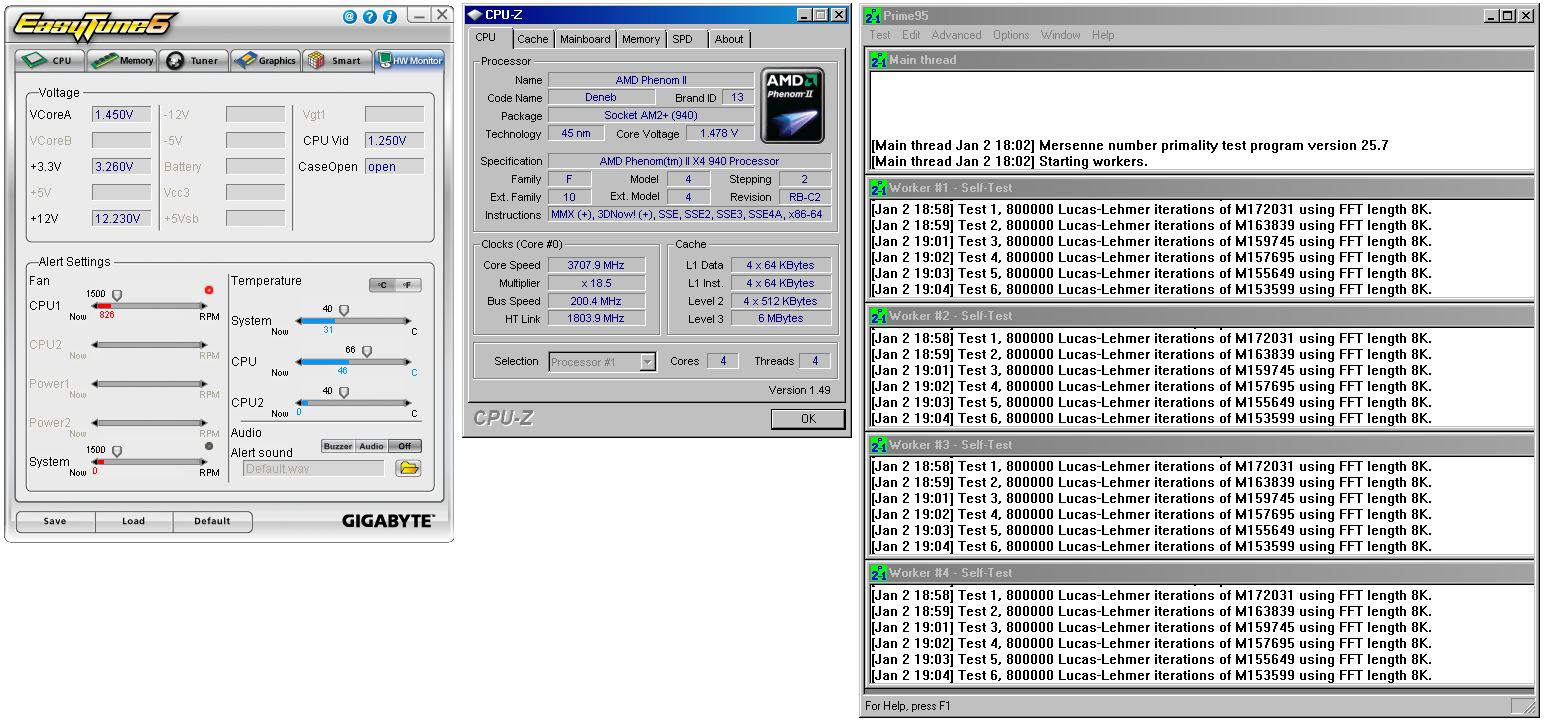Image resolution: width=1544 pixels, height=724 pixels.
Task: Open EasyTune6 help question-mark icon
Action: [x=370, y=17]
